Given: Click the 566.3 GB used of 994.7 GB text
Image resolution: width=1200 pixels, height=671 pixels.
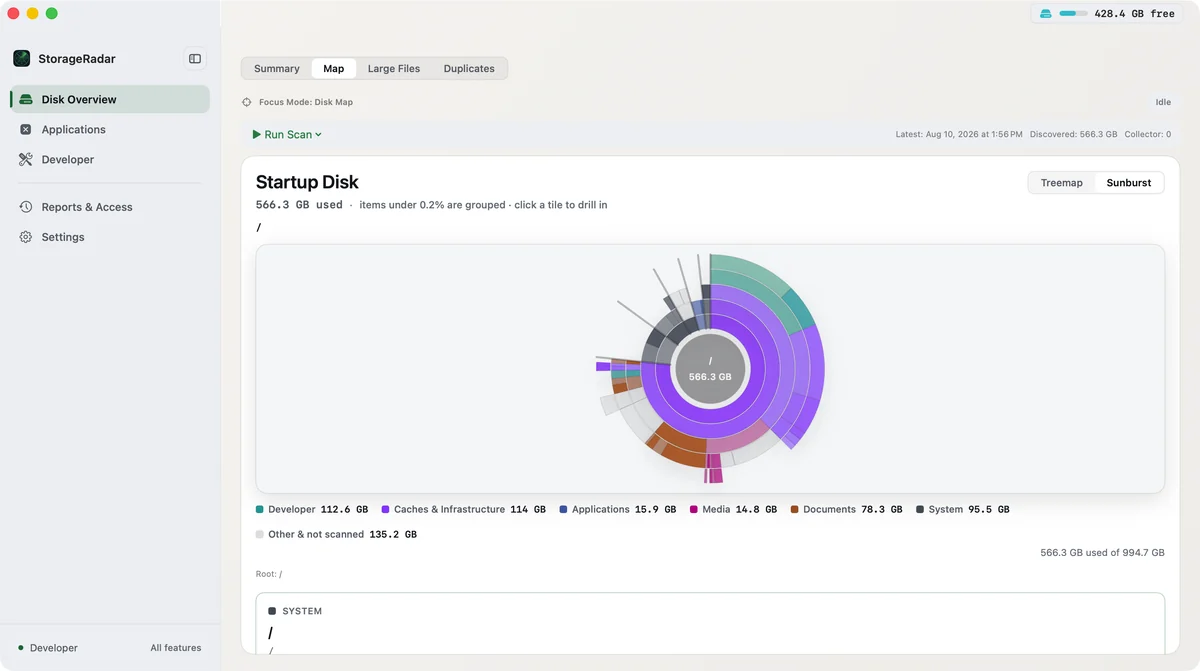Looking at the screenshot, I should pyautogui.click(x=1102, y=552).
